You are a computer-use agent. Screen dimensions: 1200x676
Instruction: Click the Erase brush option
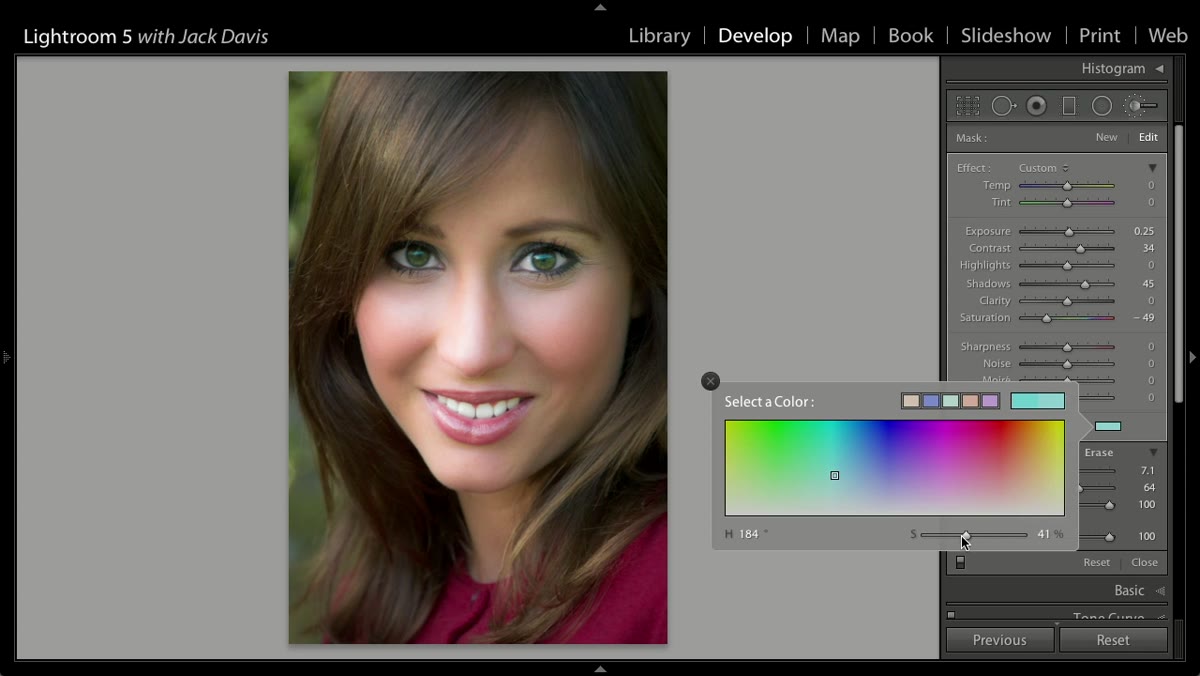[1098, 453]
